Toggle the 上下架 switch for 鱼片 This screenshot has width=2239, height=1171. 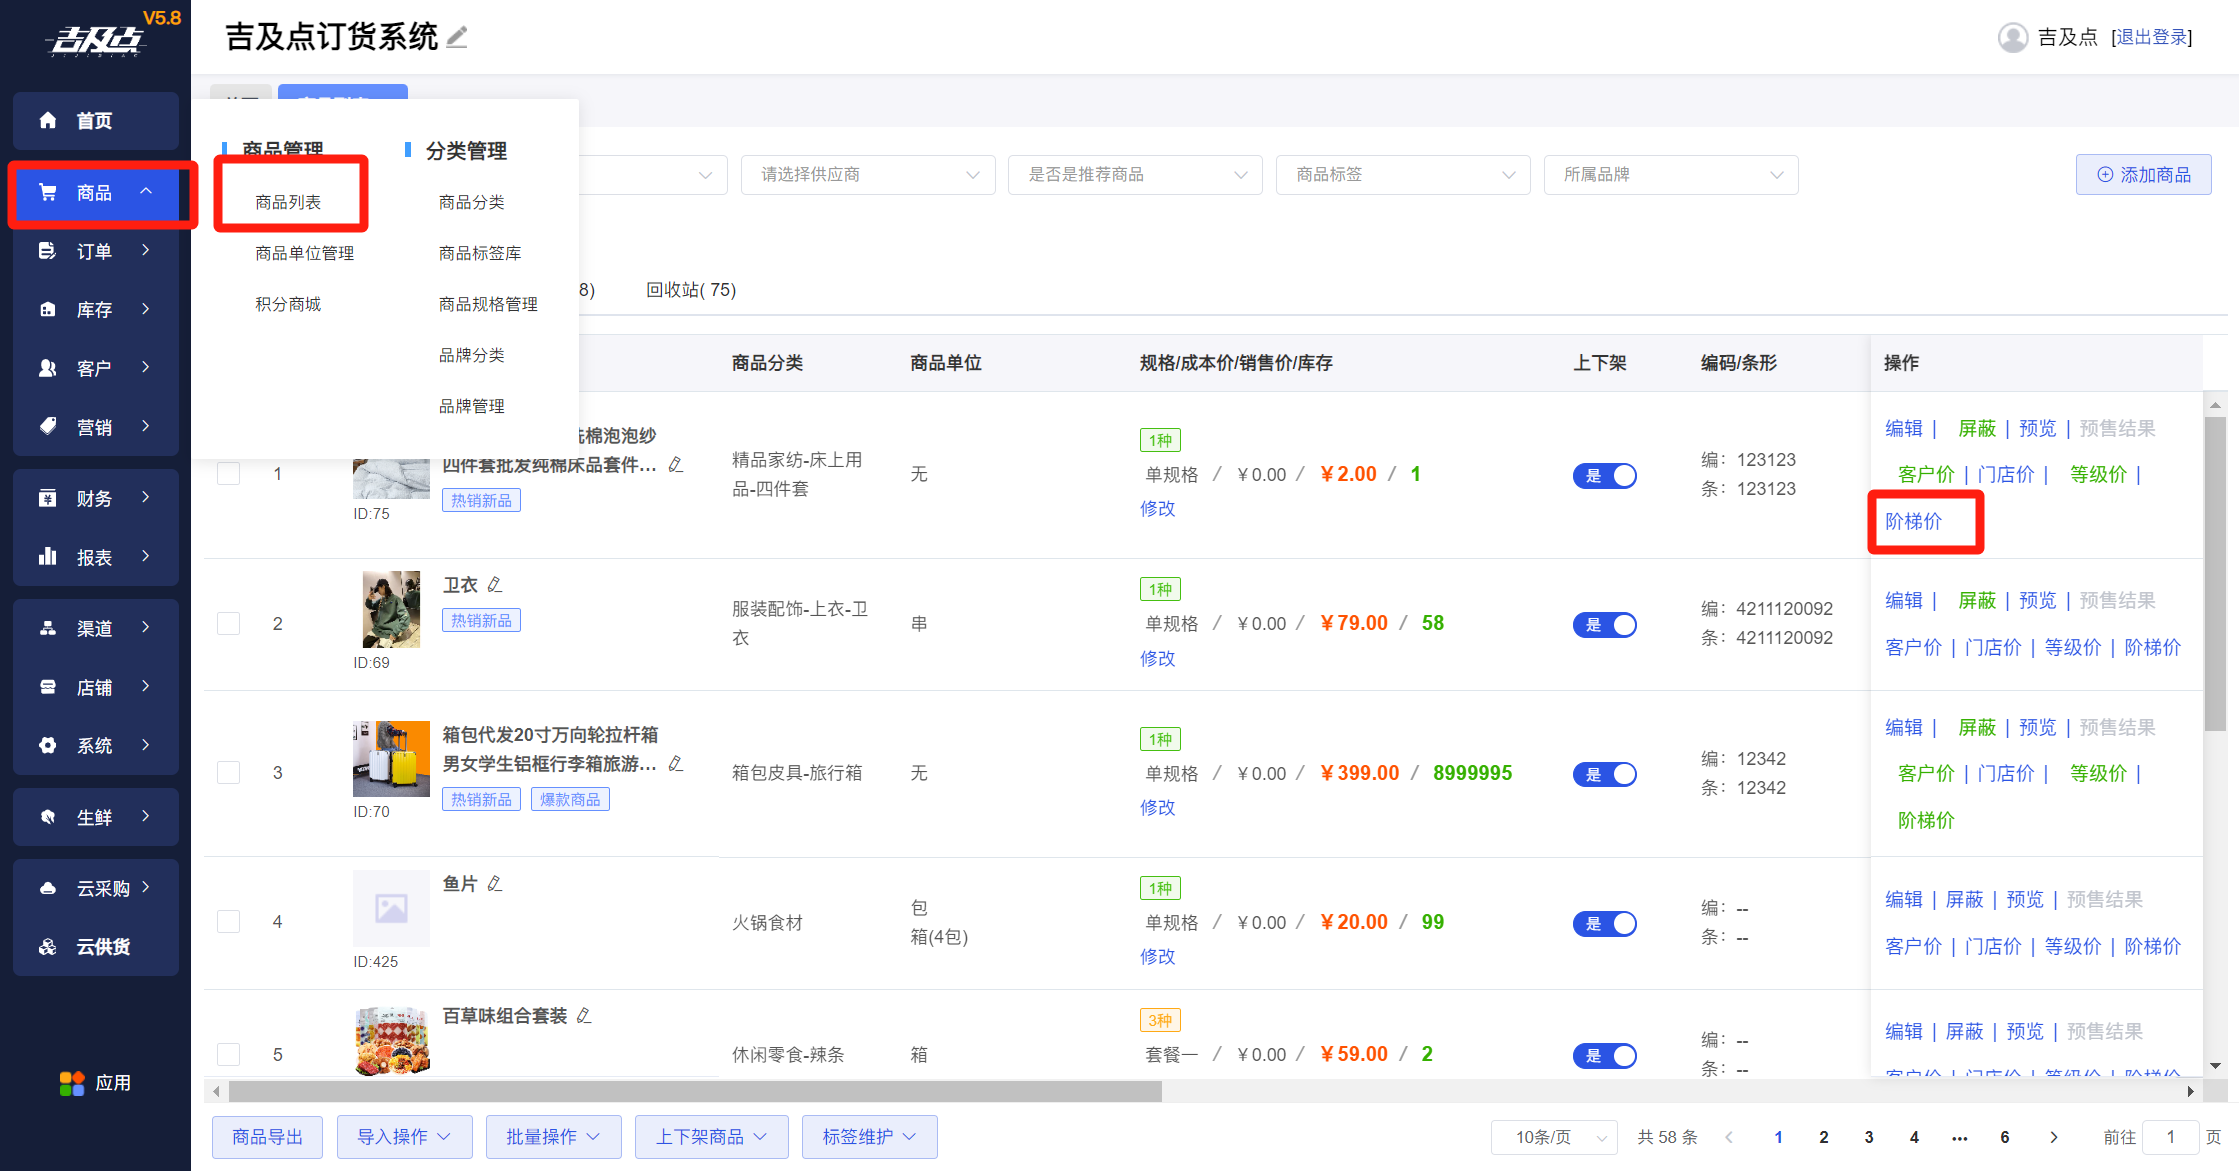(1604, 924)
